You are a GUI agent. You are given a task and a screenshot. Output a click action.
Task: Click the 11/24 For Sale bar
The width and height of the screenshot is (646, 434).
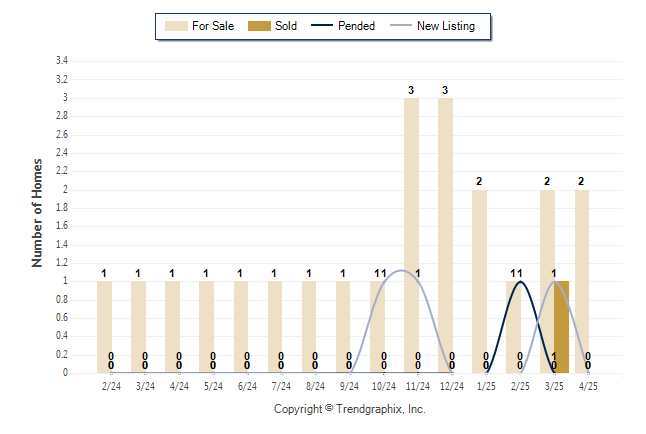(x=411, y=236)
